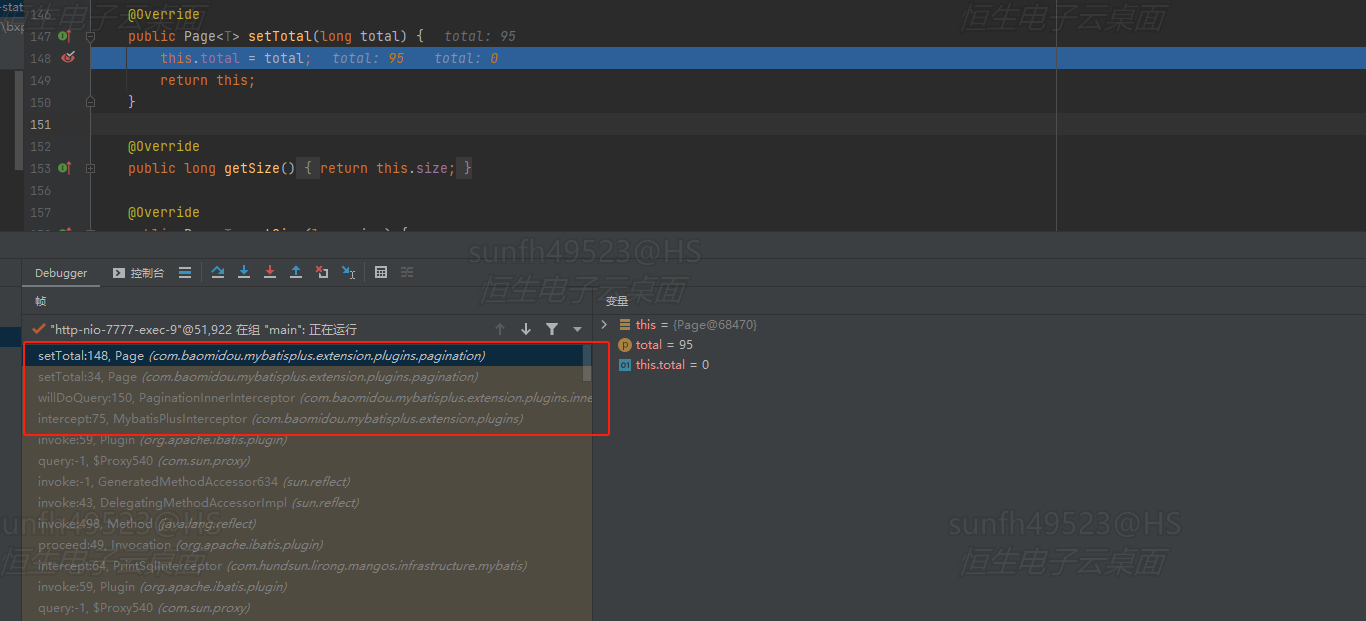Click the Run to Cursor icon
This screenshot has width=1366, height=621.
(348, 272)
